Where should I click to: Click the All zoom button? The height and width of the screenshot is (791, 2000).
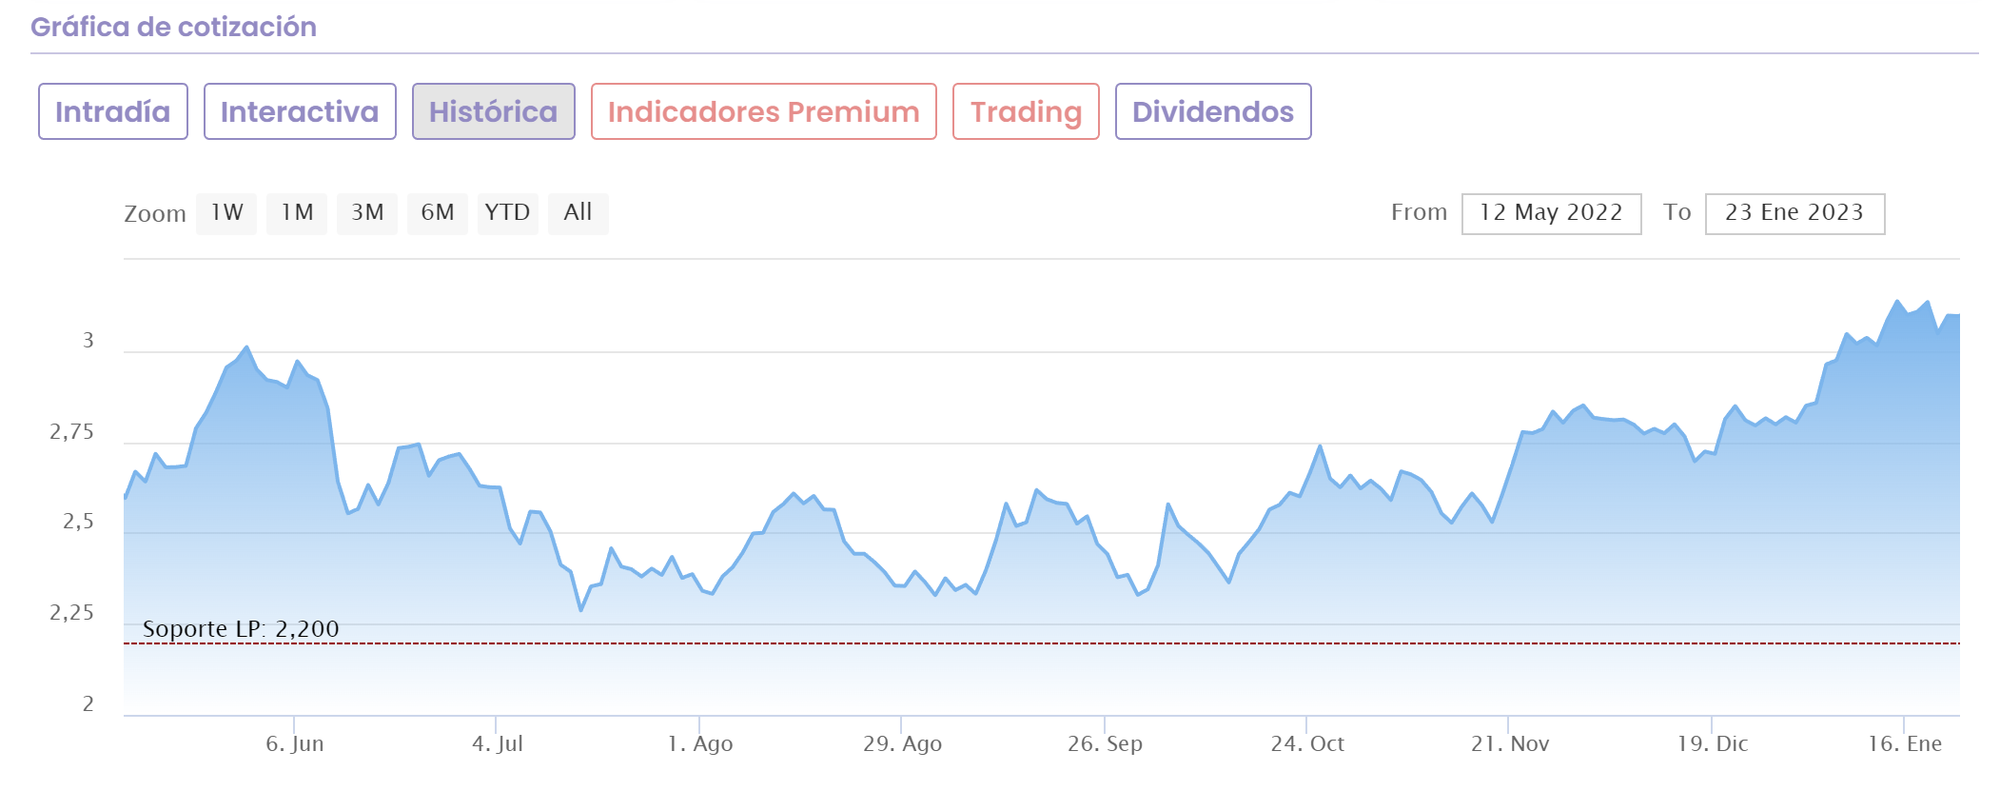(x=578, y=213)
